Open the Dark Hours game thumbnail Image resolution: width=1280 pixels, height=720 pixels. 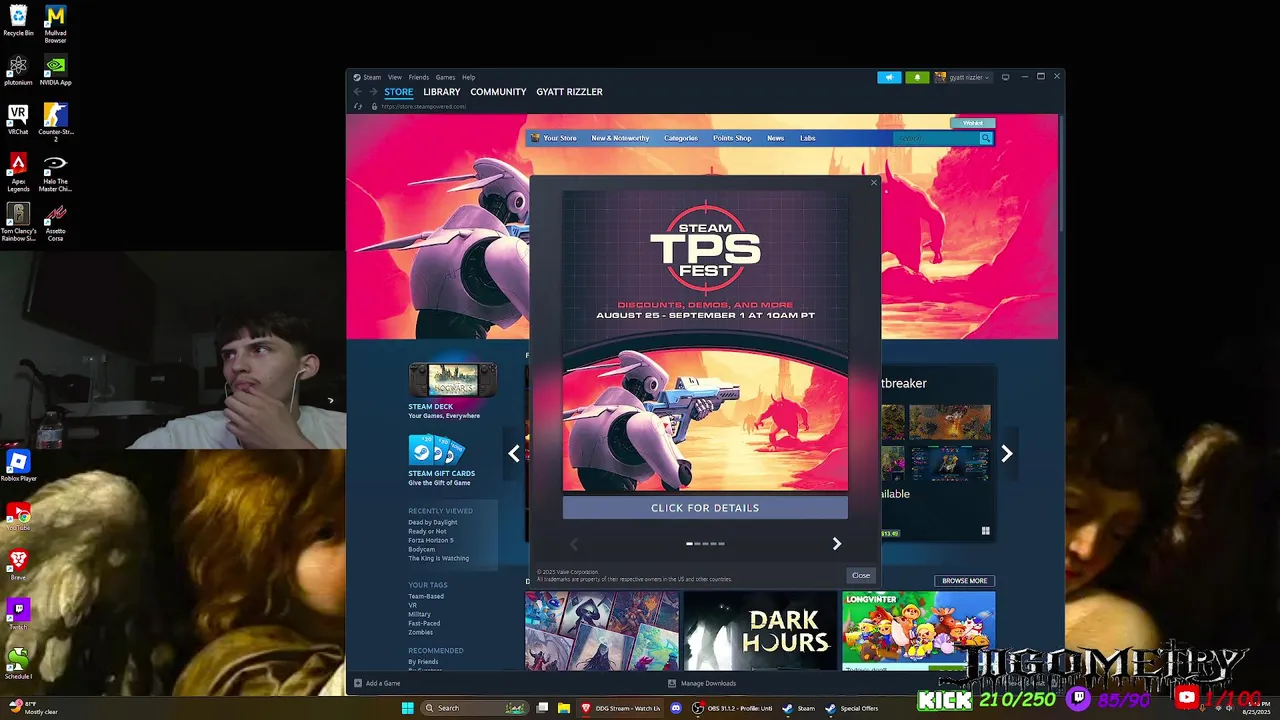tap(760, 631)
